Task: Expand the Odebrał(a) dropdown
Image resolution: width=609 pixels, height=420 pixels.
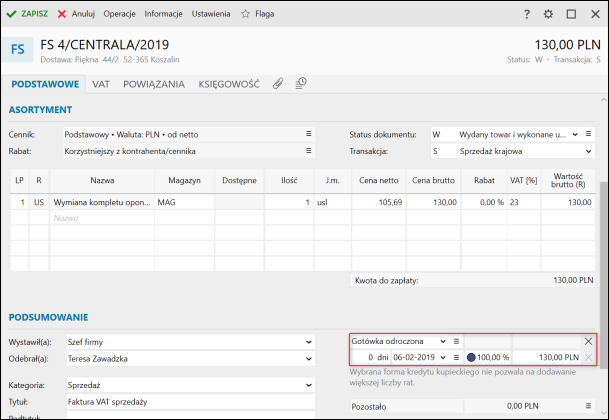Action: tap(308, 359)
